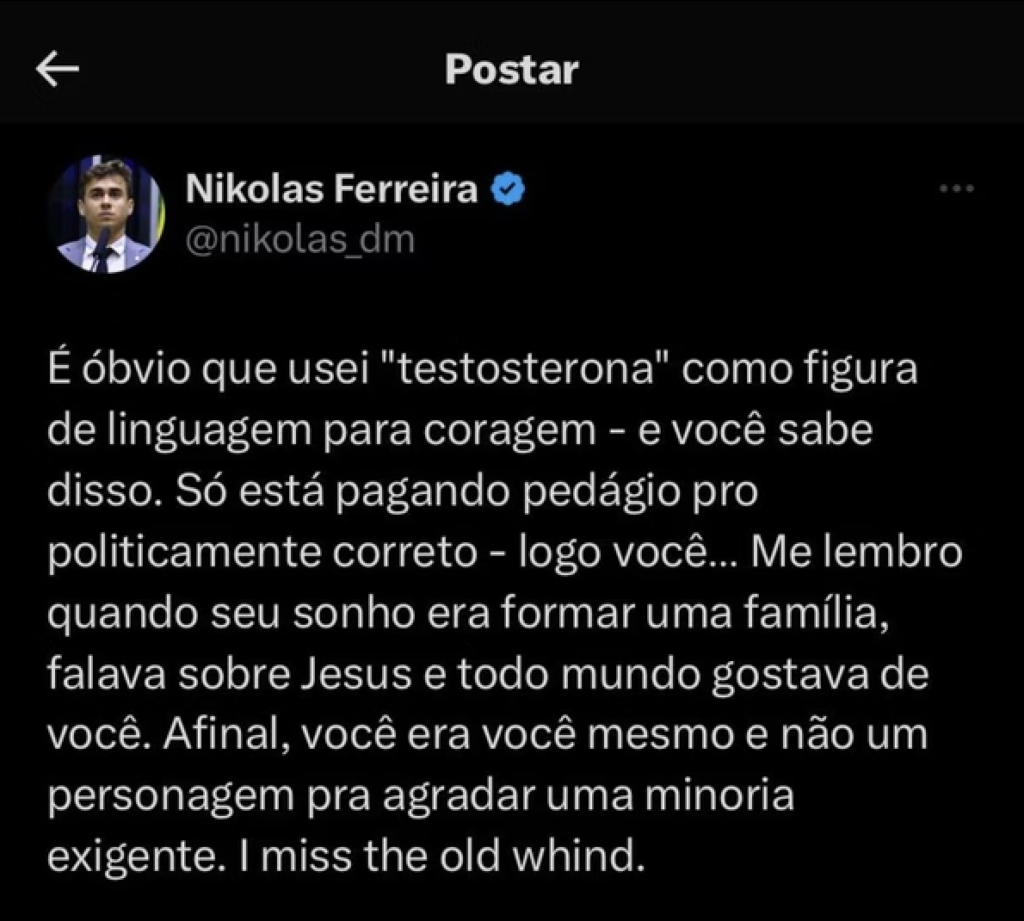Tap the opening words "É óbvio que usei"
Screen dimensions: 1024x921
click(188, 370)
